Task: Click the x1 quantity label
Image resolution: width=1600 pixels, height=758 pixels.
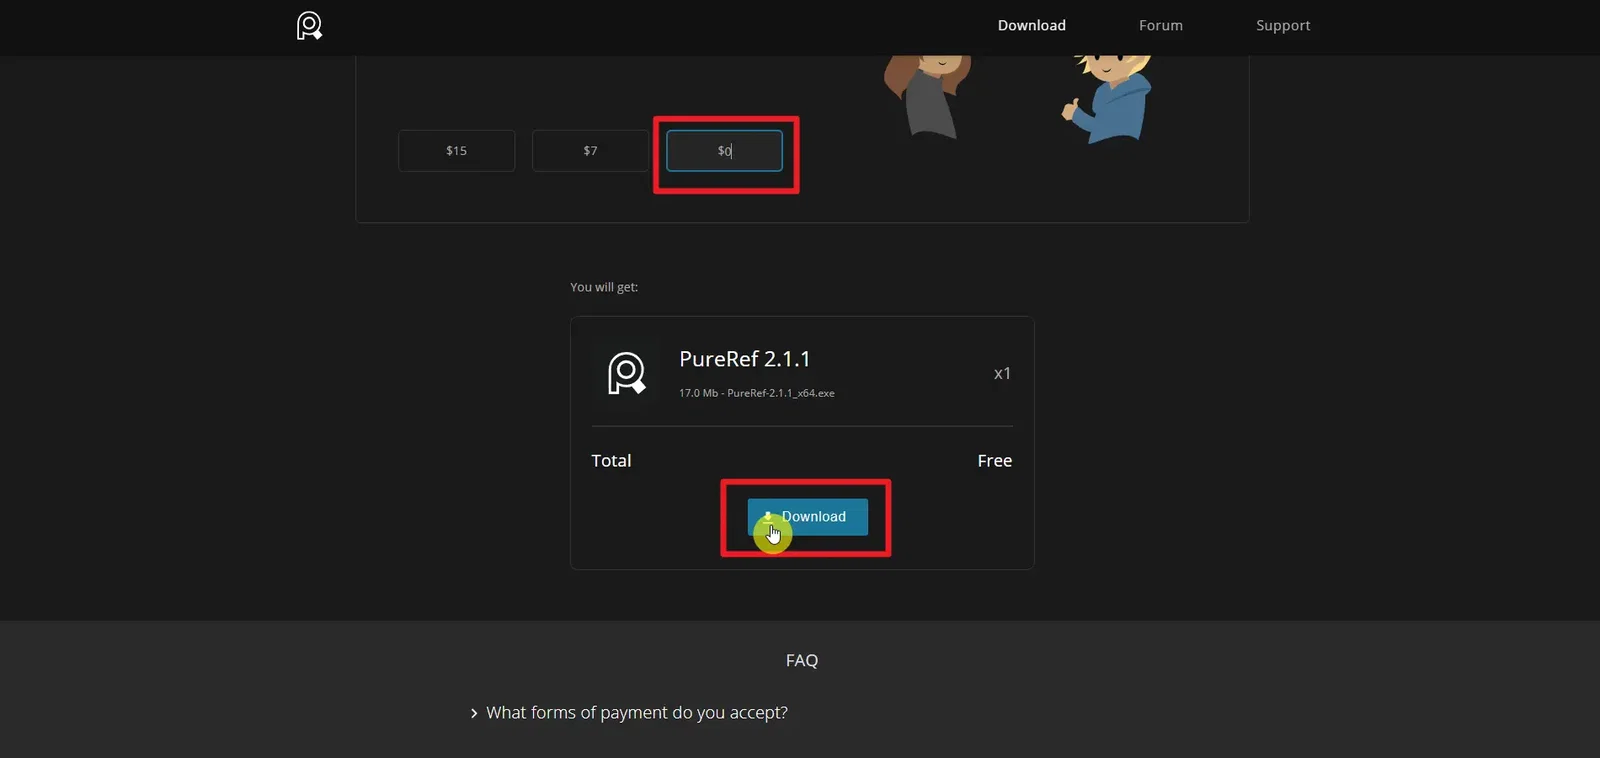Action: (1002, 374)
